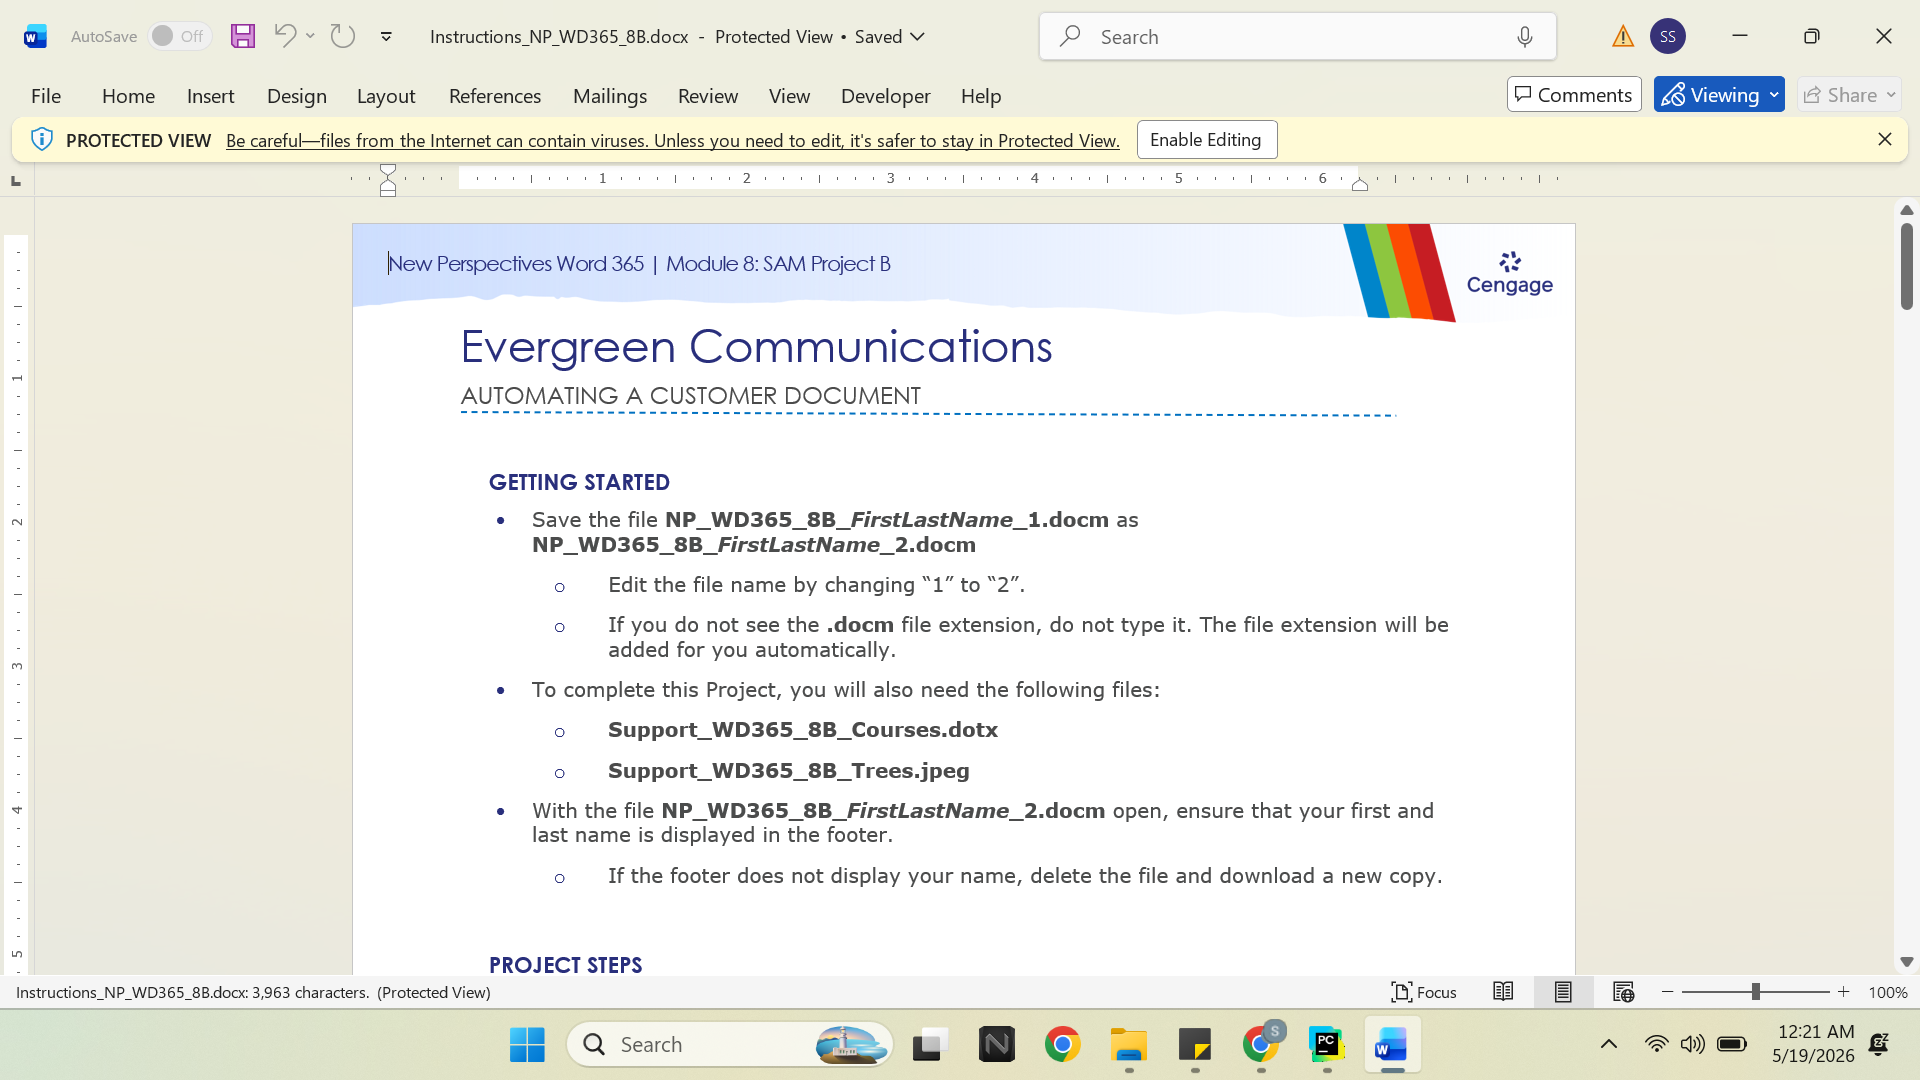Open Notion from the taskbar
Screen dimensions: 1920x1080
[x=997, y=1045]
